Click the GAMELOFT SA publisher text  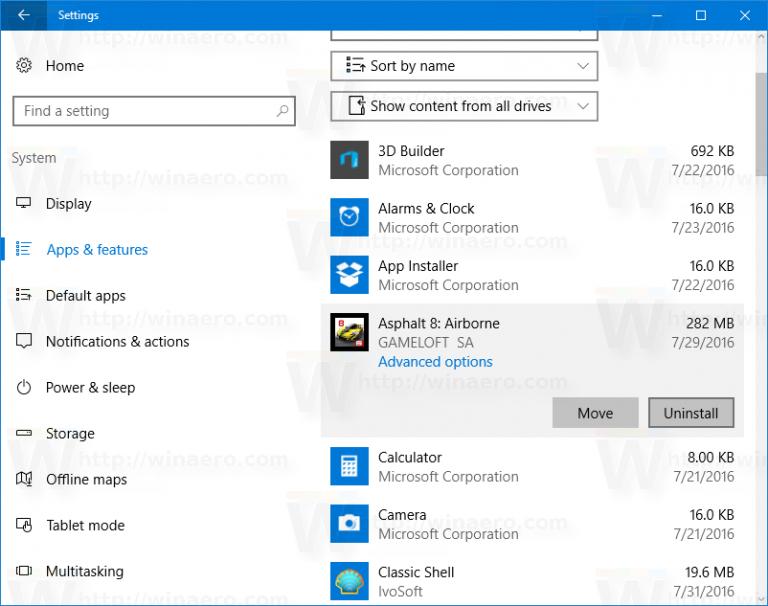pos(426,342)
